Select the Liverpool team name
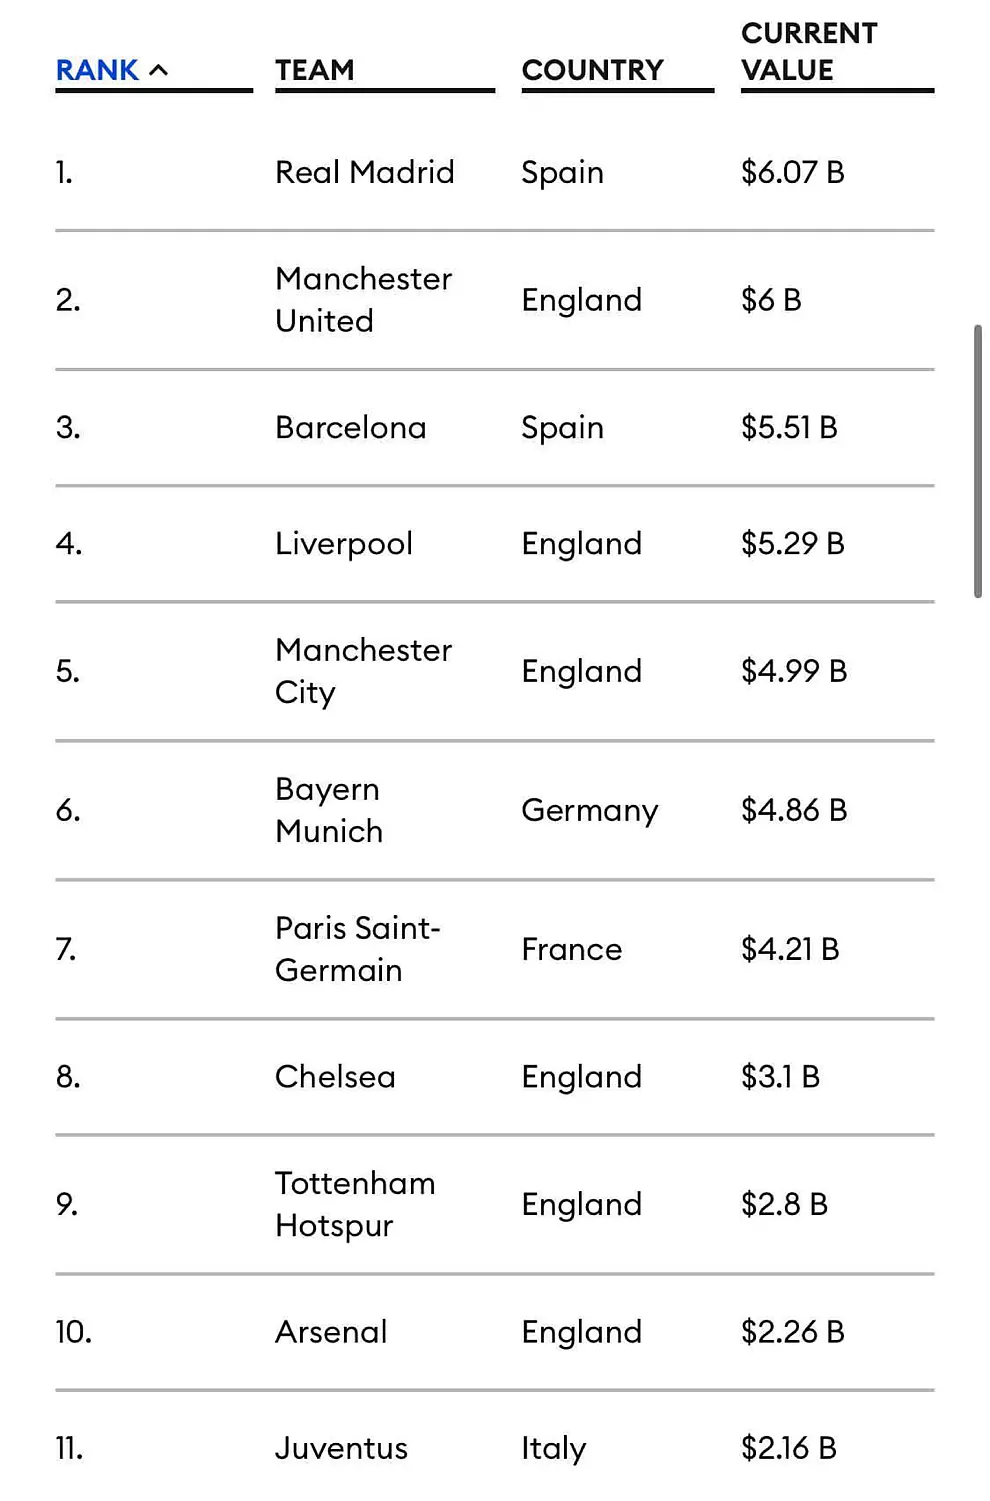 coord(343,543)
